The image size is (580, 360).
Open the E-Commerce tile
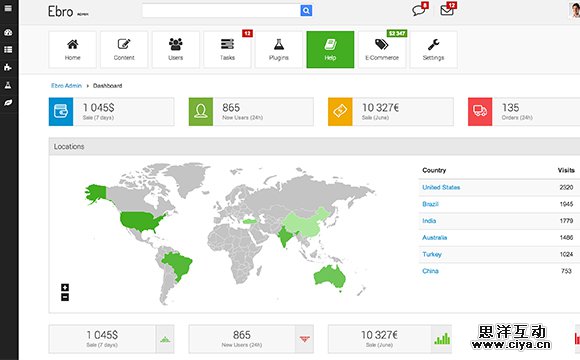(x=382, y=50)
